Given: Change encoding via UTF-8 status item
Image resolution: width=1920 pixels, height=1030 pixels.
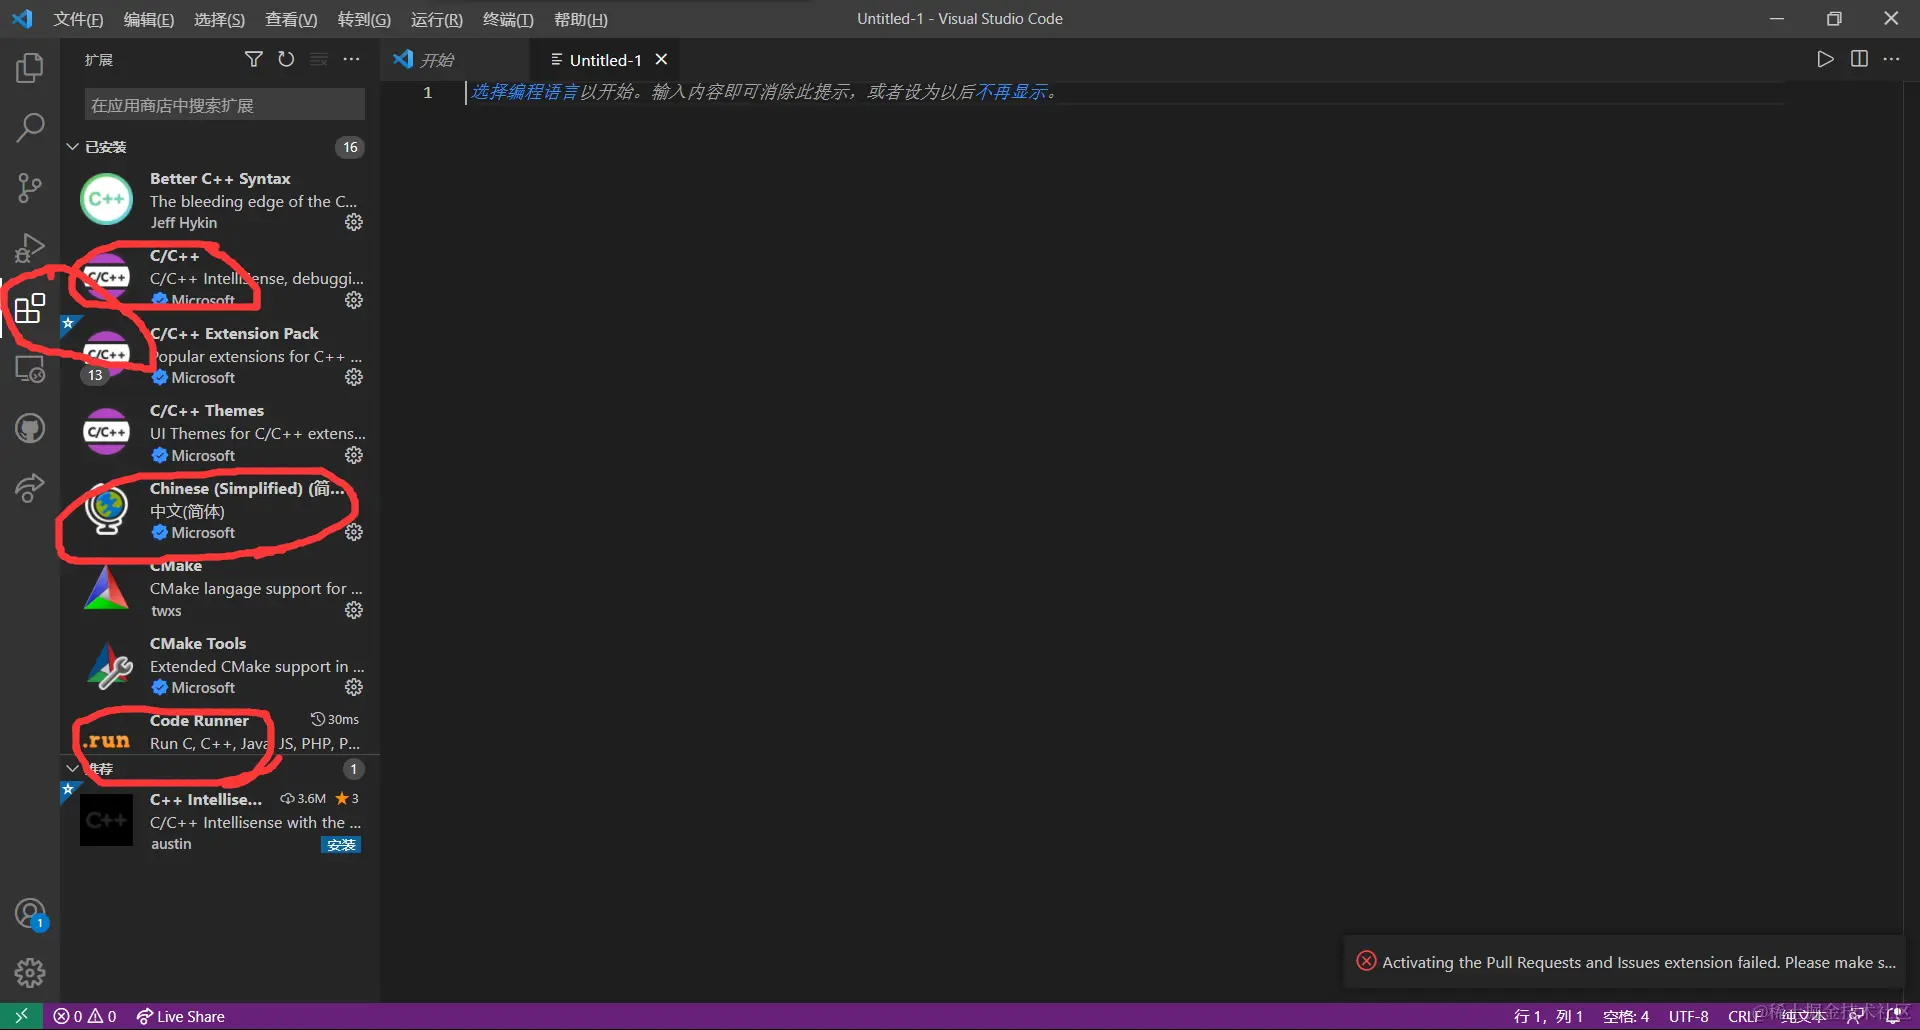Looking at the screenshot, I should pos(1688,1016).
